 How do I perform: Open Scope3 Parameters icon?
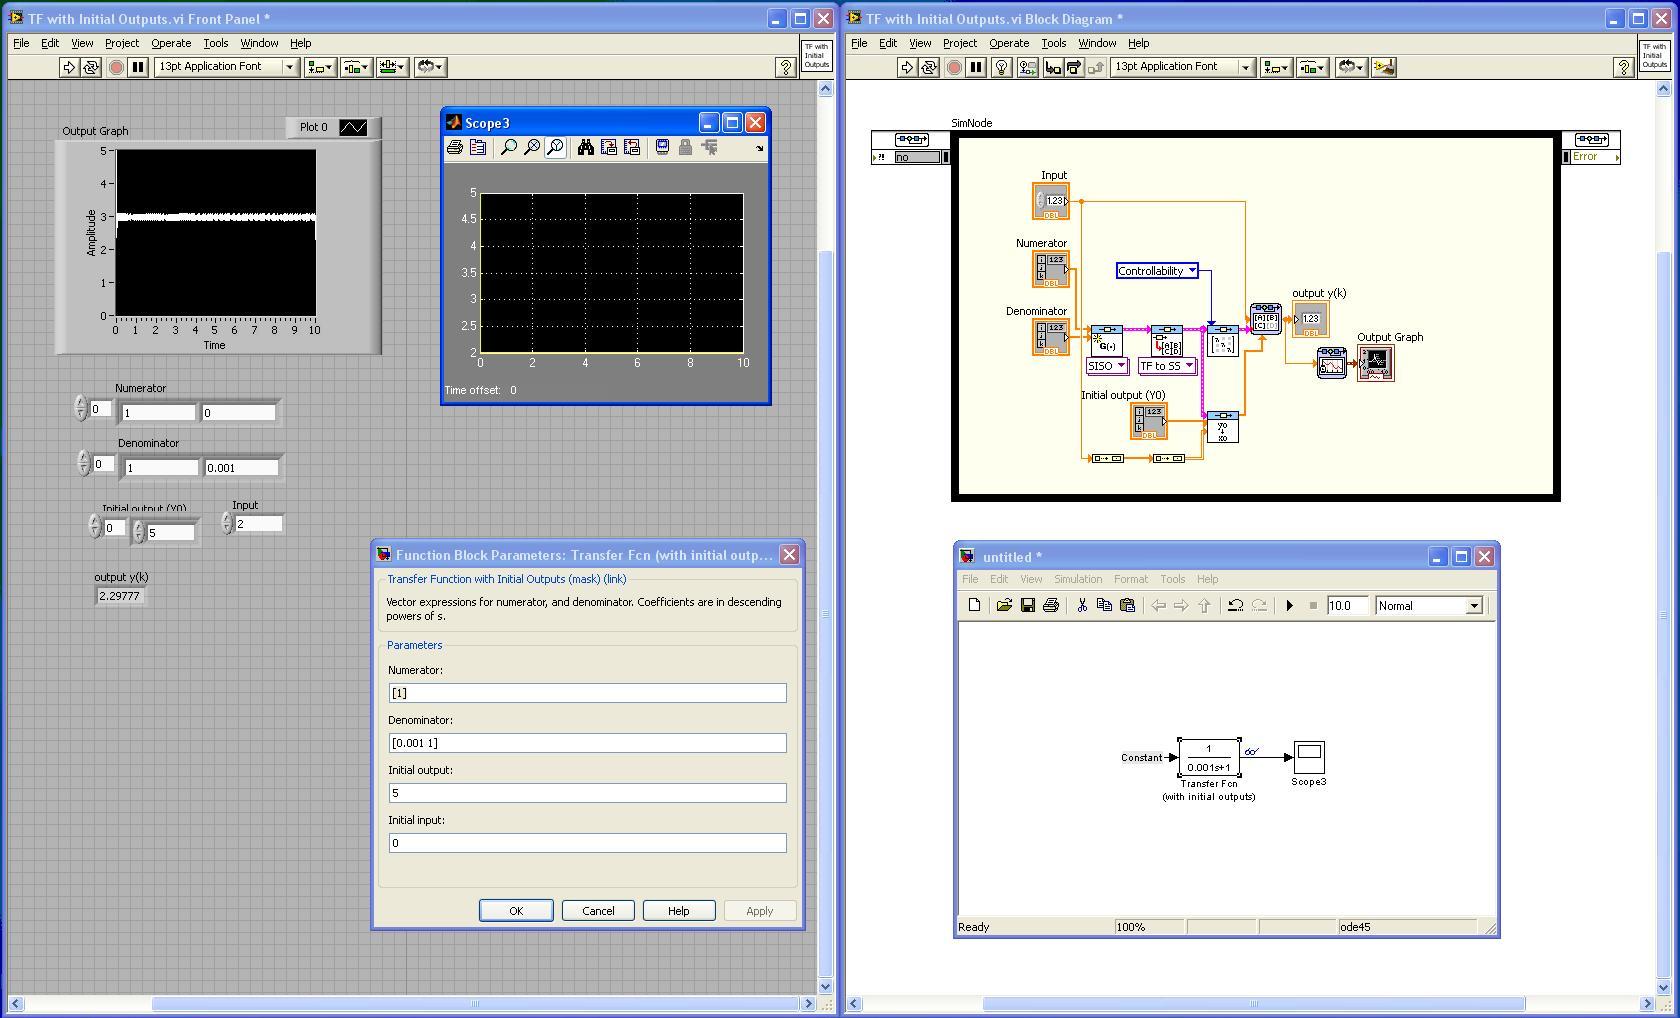(x=478, y=147)
